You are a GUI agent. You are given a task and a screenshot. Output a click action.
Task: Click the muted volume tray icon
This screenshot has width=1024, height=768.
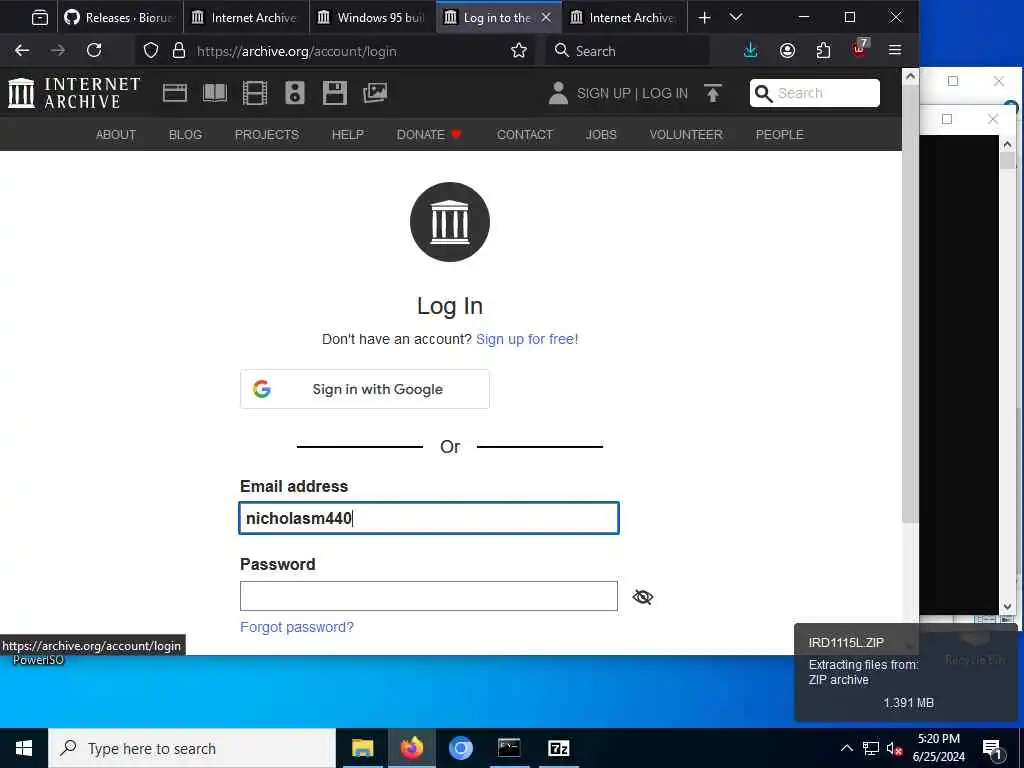894,748
